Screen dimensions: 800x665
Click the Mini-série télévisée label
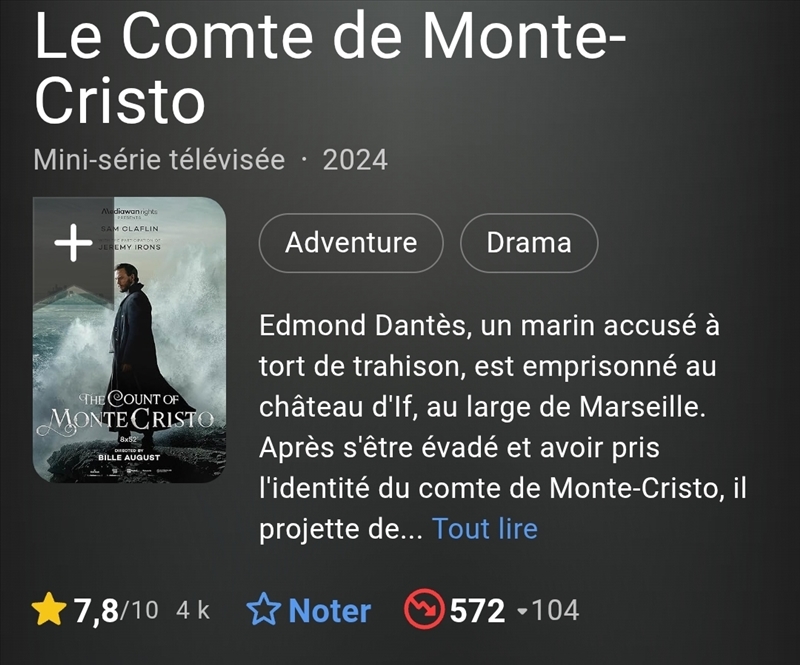click(159, 160)
